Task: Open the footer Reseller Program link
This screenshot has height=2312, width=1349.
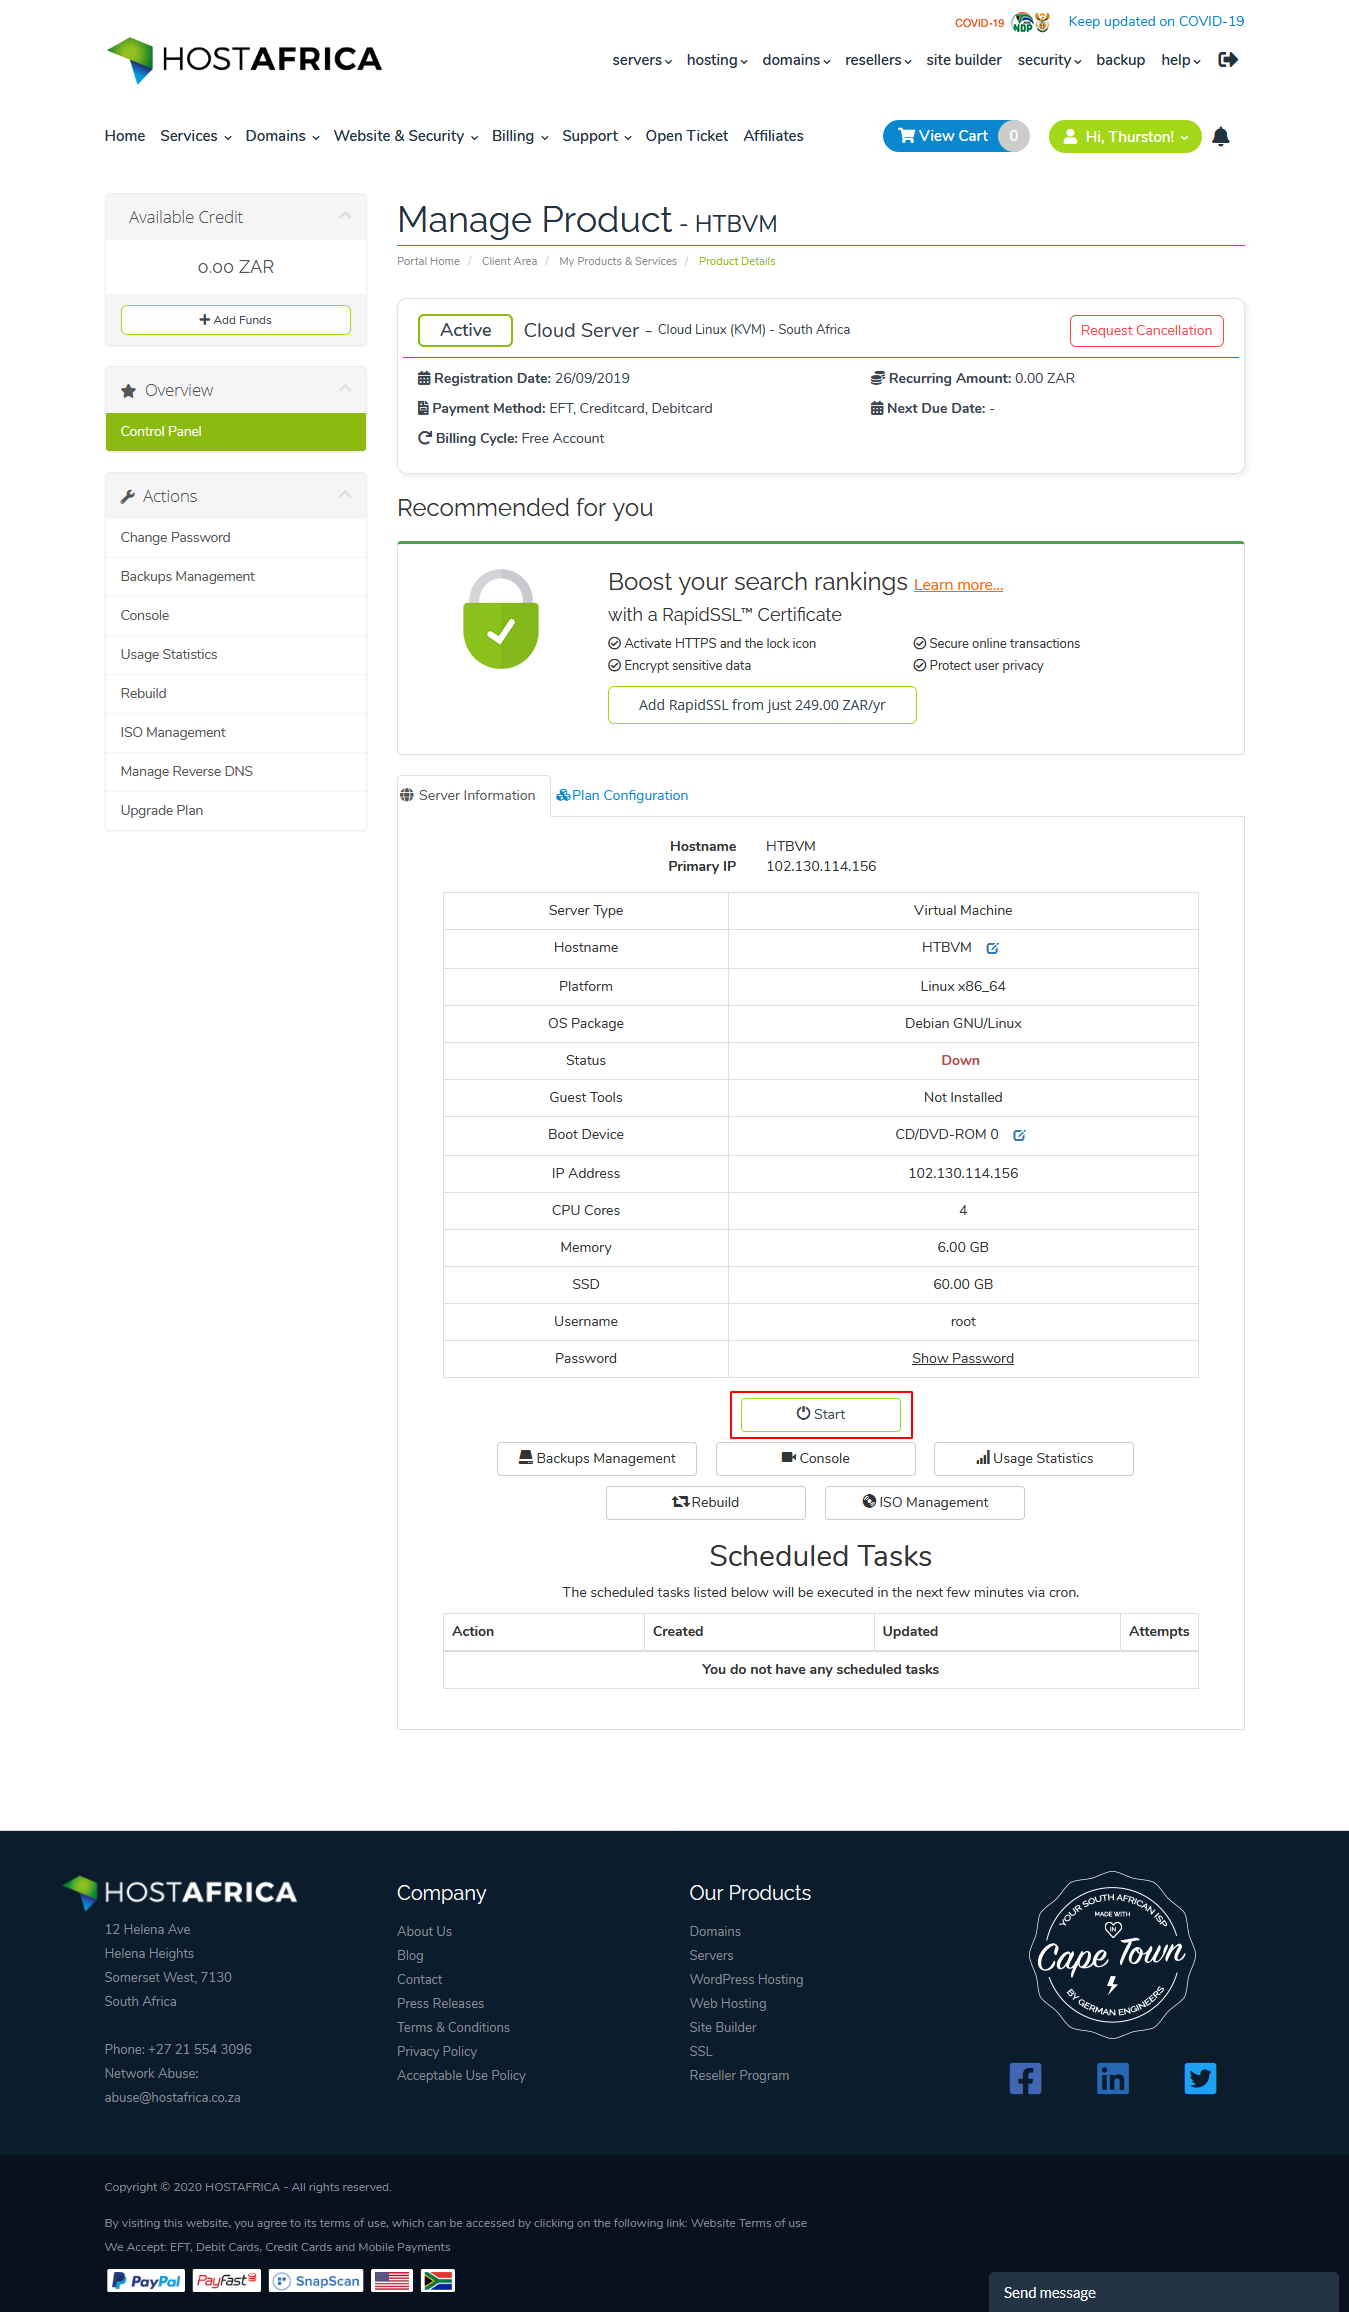Action: coord(739,2076)
